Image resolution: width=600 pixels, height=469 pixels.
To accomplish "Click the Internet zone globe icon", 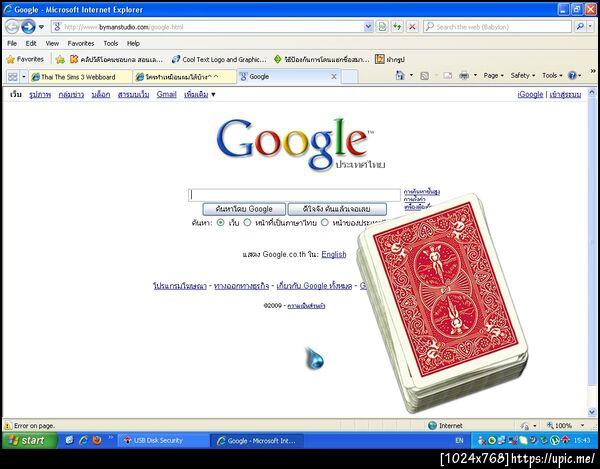I will coord(432,425).
